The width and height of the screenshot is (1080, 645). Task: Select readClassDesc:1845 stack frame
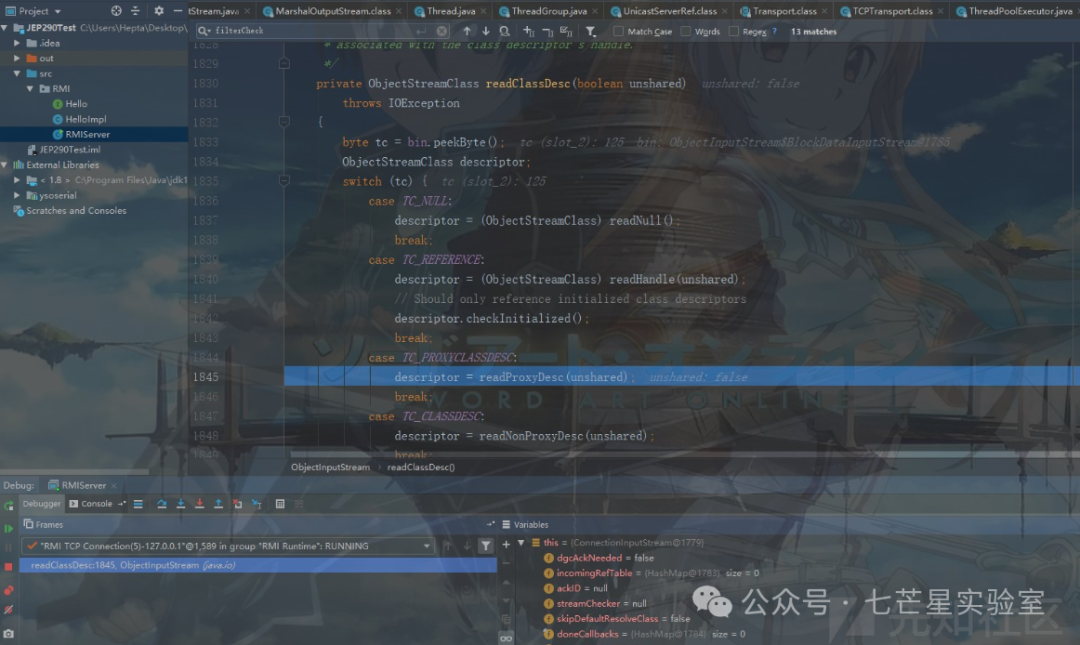(258, 565)
